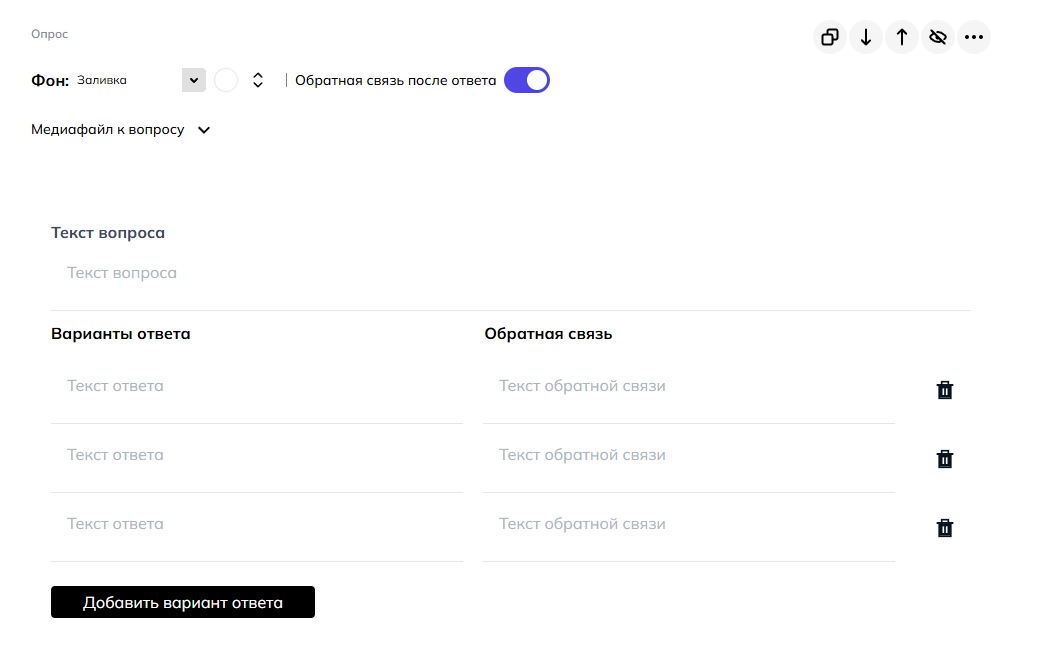Click the Фон: label
The width and height of the screenshot is (1052, 650).
pyautogui.click(x=50, y=80)
